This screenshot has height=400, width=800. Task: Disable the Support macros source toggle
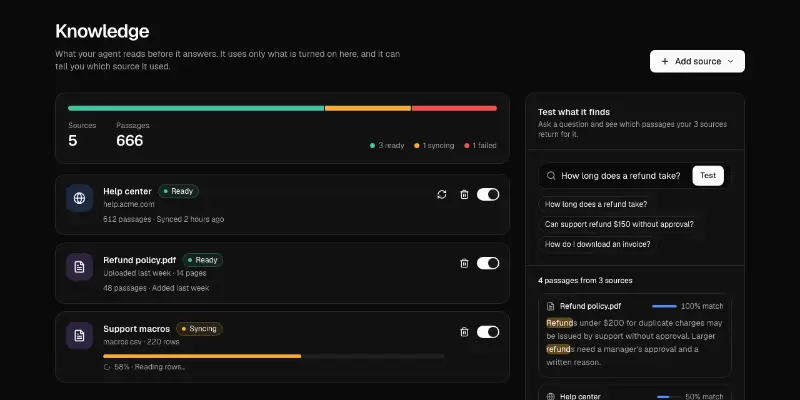coord(488,332)
